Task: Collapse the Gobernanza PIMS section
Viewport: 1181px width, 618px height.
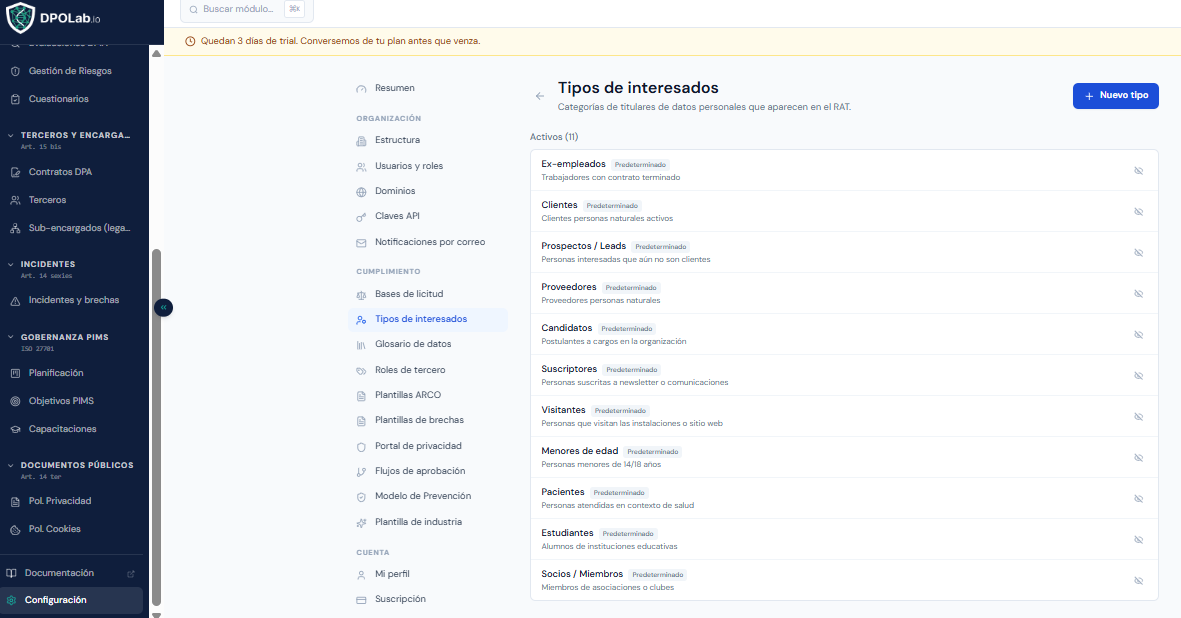Action: coord(11,337)
